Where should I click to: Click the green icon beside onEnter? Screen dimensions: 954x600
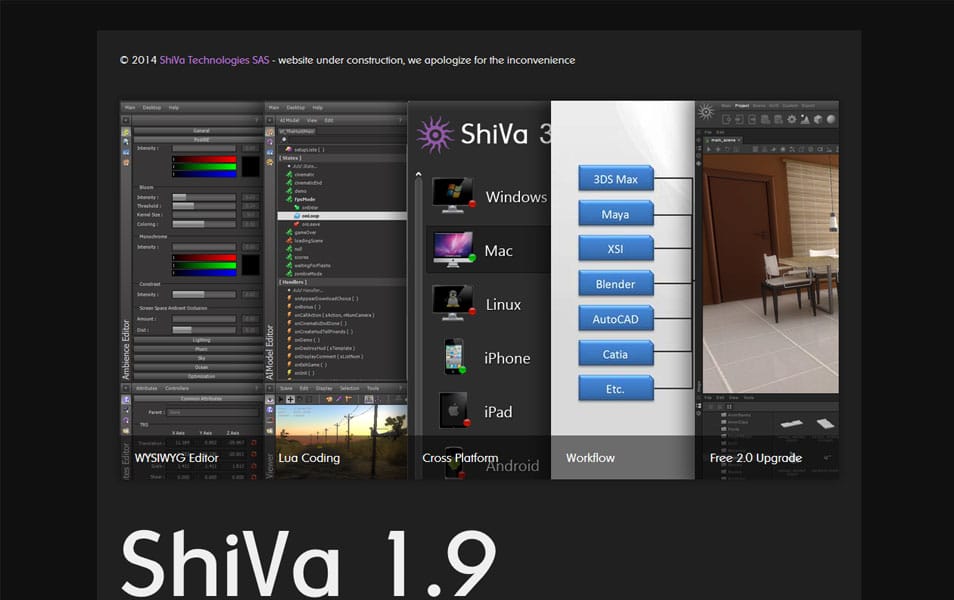pos(297,208)
